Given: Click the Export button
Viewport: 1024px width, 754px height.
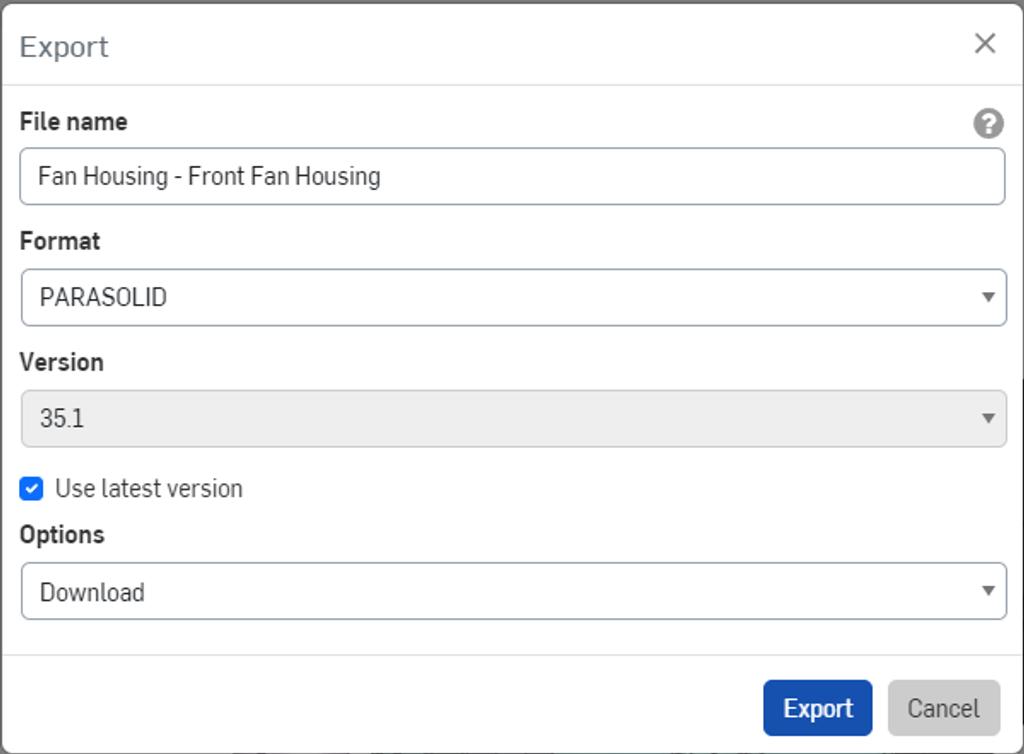Looking at the screenshot, I should 818,708.
